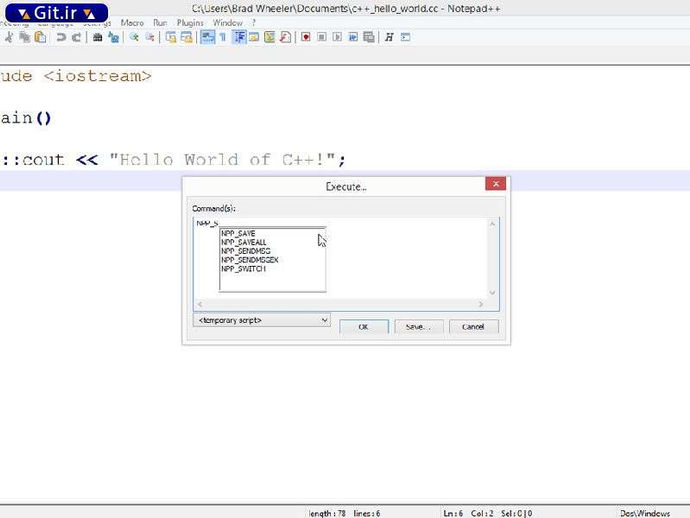Click "lines : 6" in status bar

(x=367, y=513)
